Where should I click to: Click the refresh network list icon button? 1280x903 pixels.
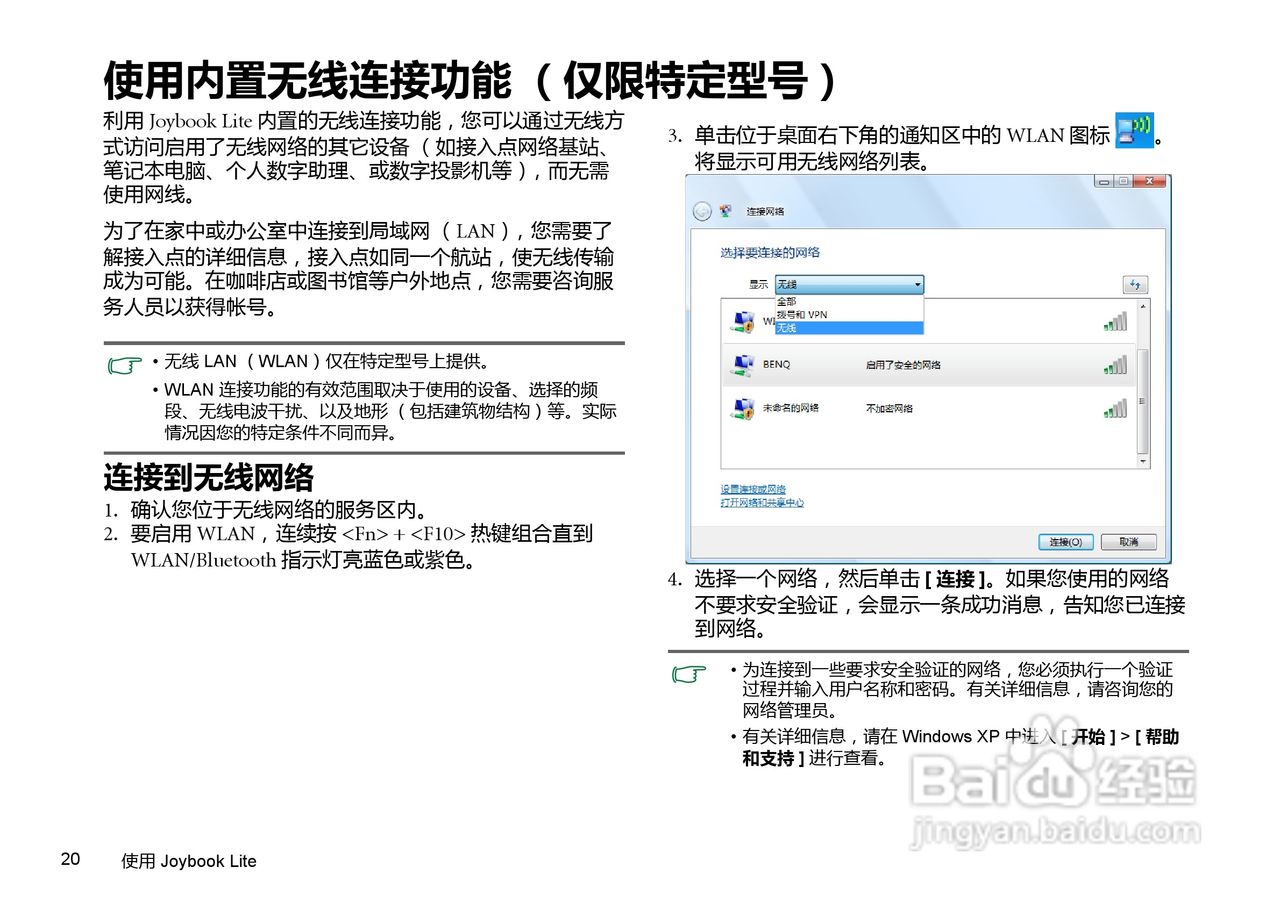click(x=1135, y=285)
